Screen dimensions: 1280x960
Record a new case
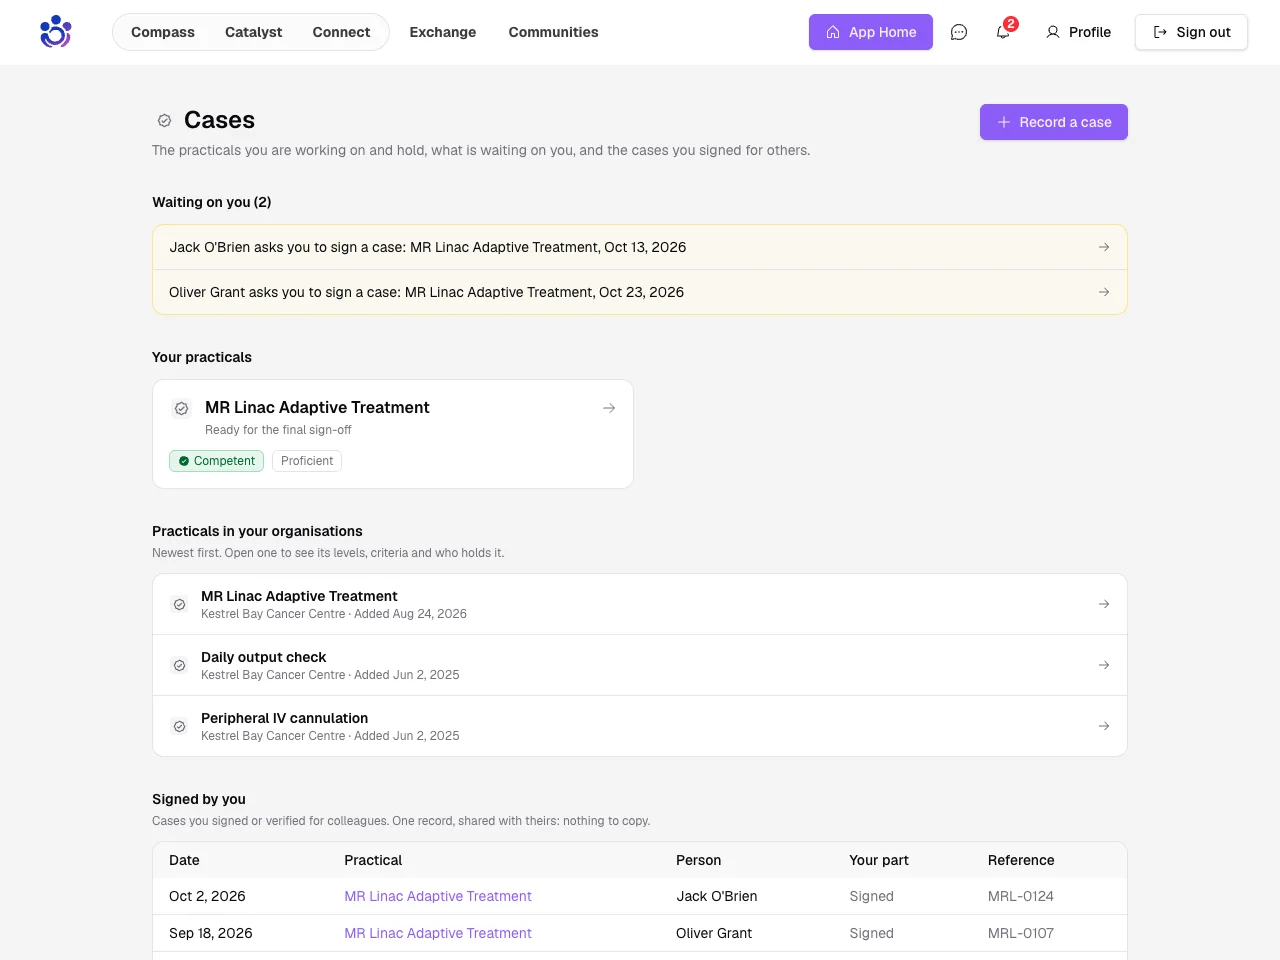tap(1054, 122)
